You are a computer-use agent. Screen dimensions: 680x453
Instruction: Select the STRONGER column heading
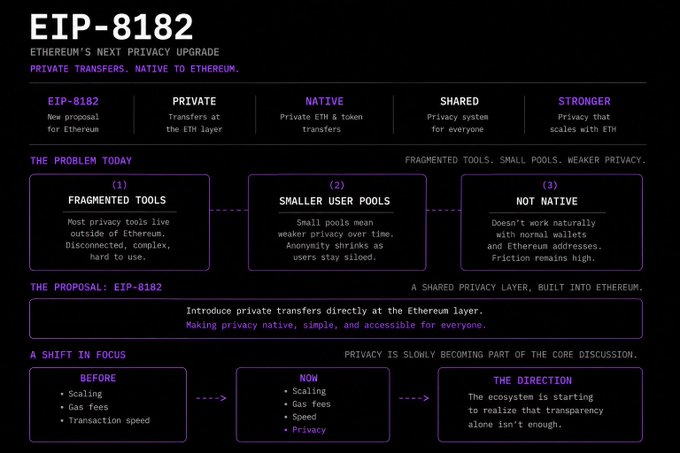point(584,101)
